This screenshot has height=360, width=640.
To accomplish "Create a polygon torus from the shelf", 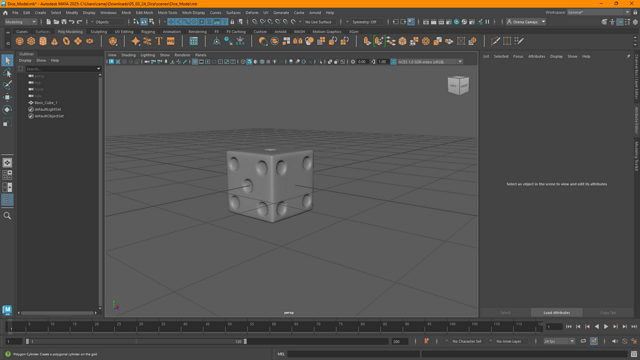I will [66, 41].
